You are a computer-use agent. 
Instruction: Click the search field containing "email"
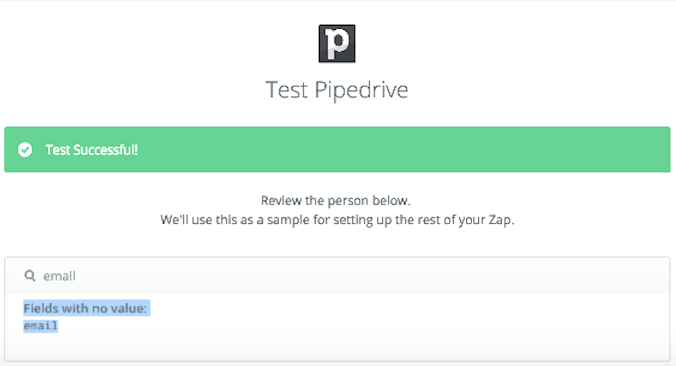337,276
